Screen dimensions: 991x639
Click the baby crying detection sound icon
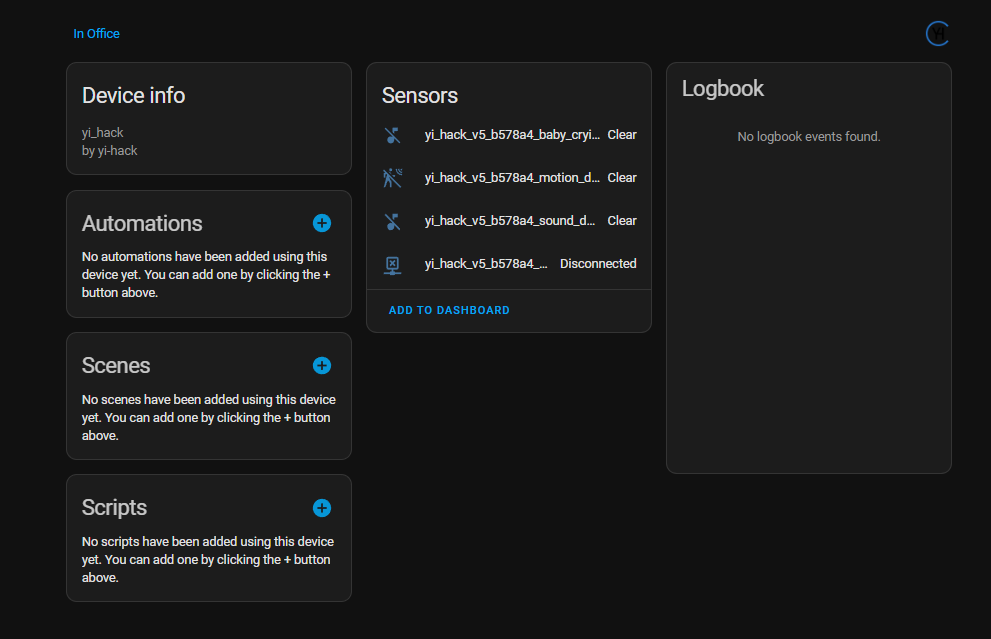click(x=392, y=134)
